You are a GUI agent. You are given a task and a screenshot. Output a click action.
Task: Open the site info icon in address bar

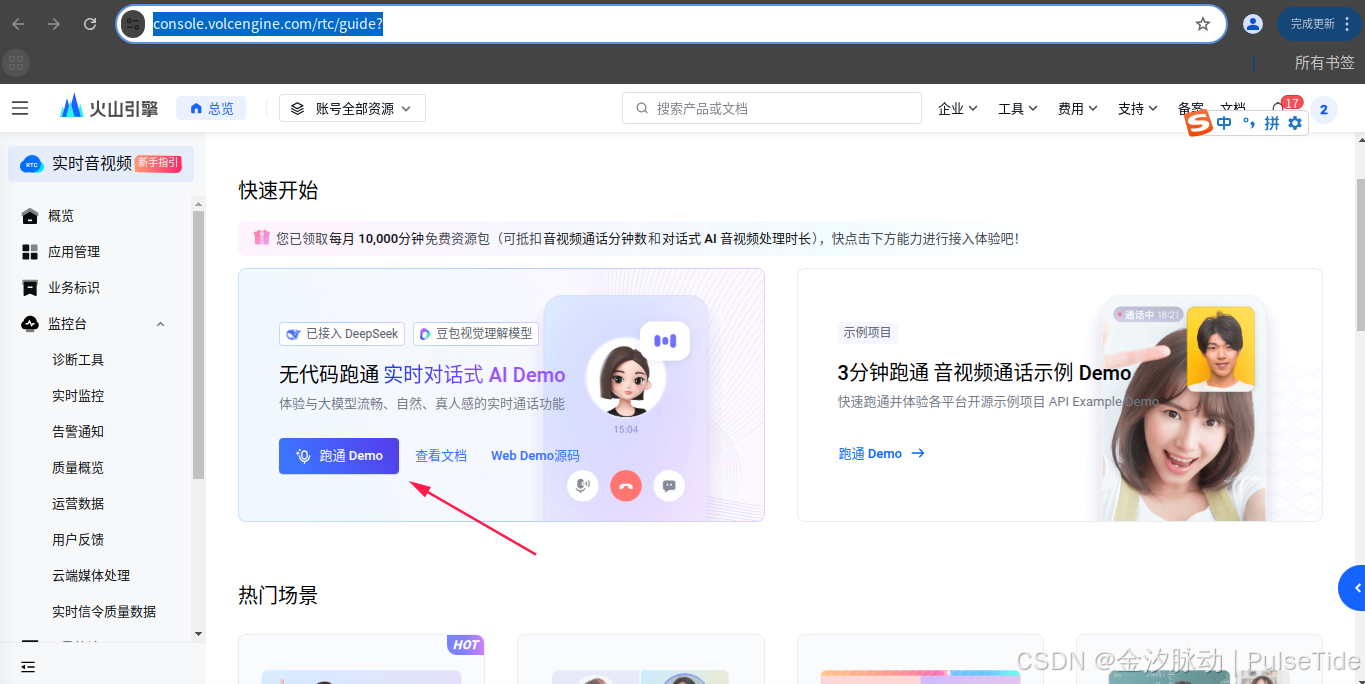click(133, 24)
